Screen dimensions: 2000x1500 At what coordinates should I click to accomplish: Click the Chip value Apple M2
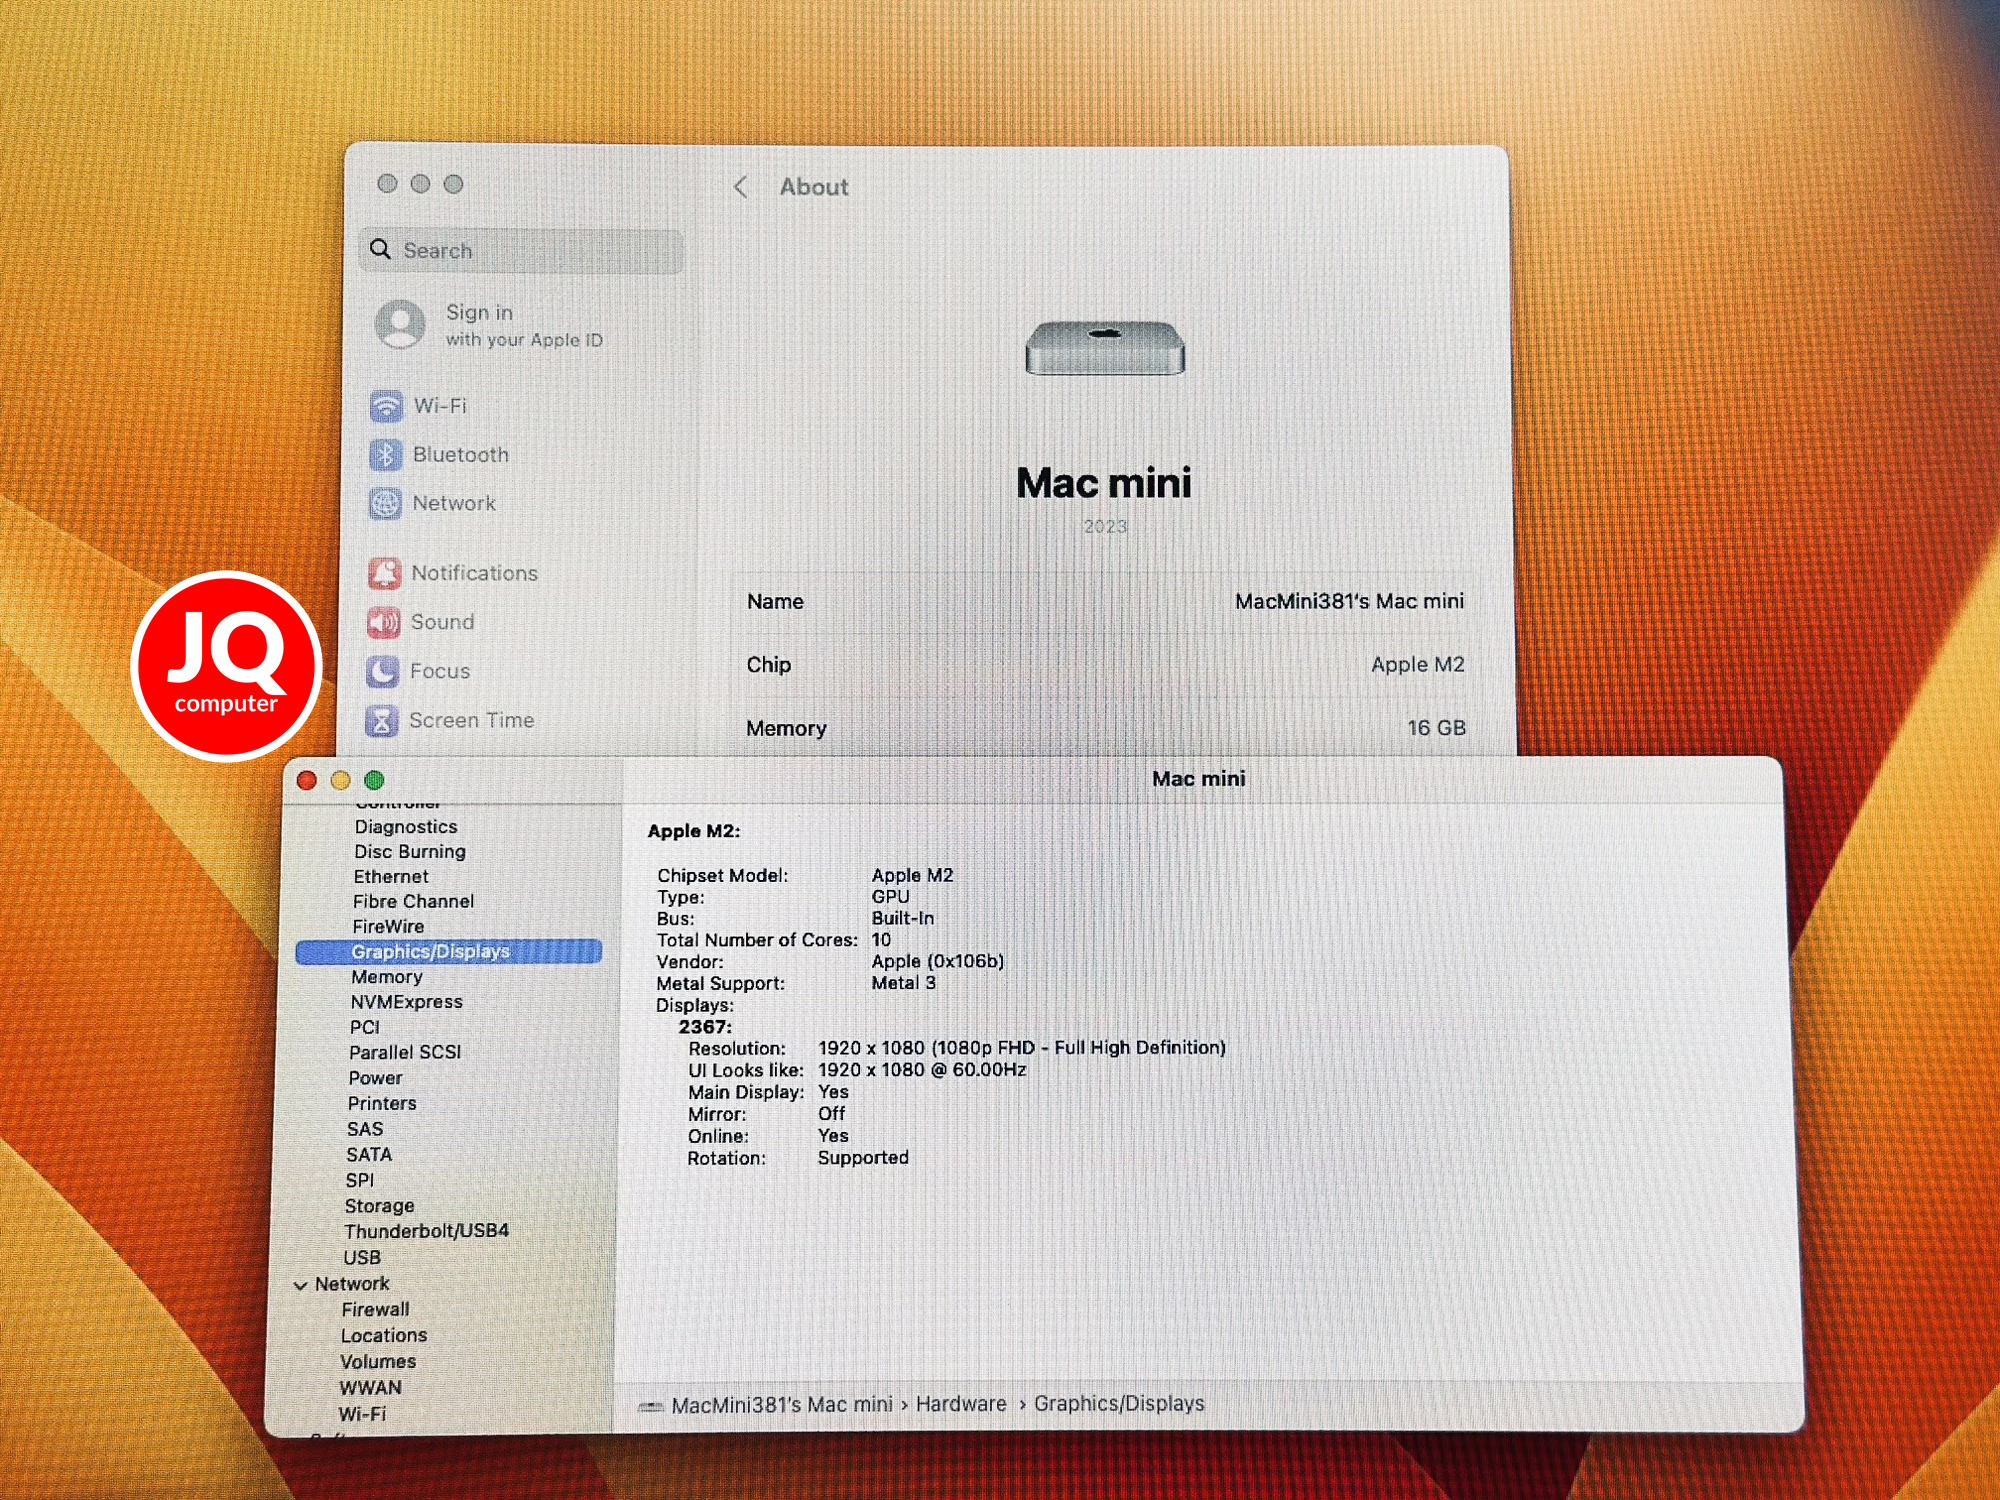1417,665
